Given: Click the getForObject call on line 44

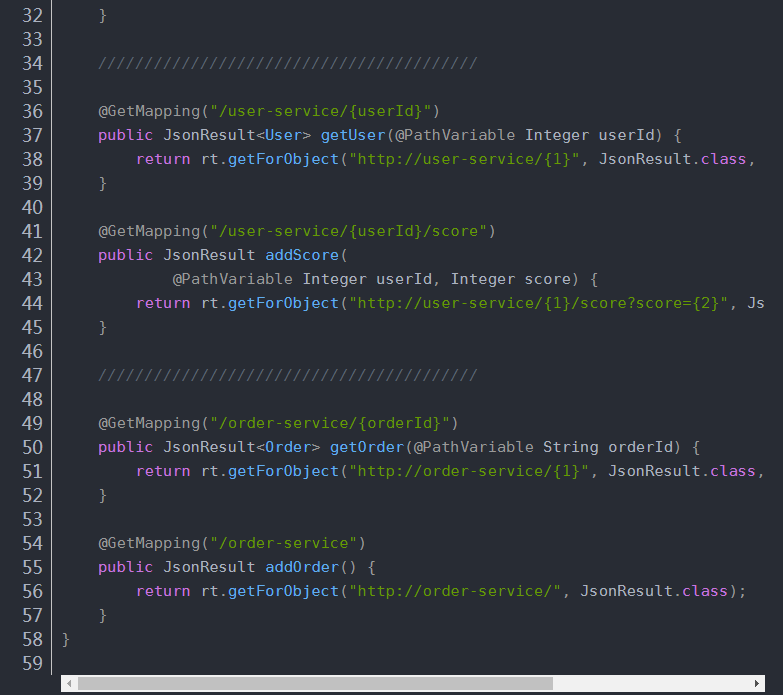Looking at the screenshot, I should [x=283, y=303].
